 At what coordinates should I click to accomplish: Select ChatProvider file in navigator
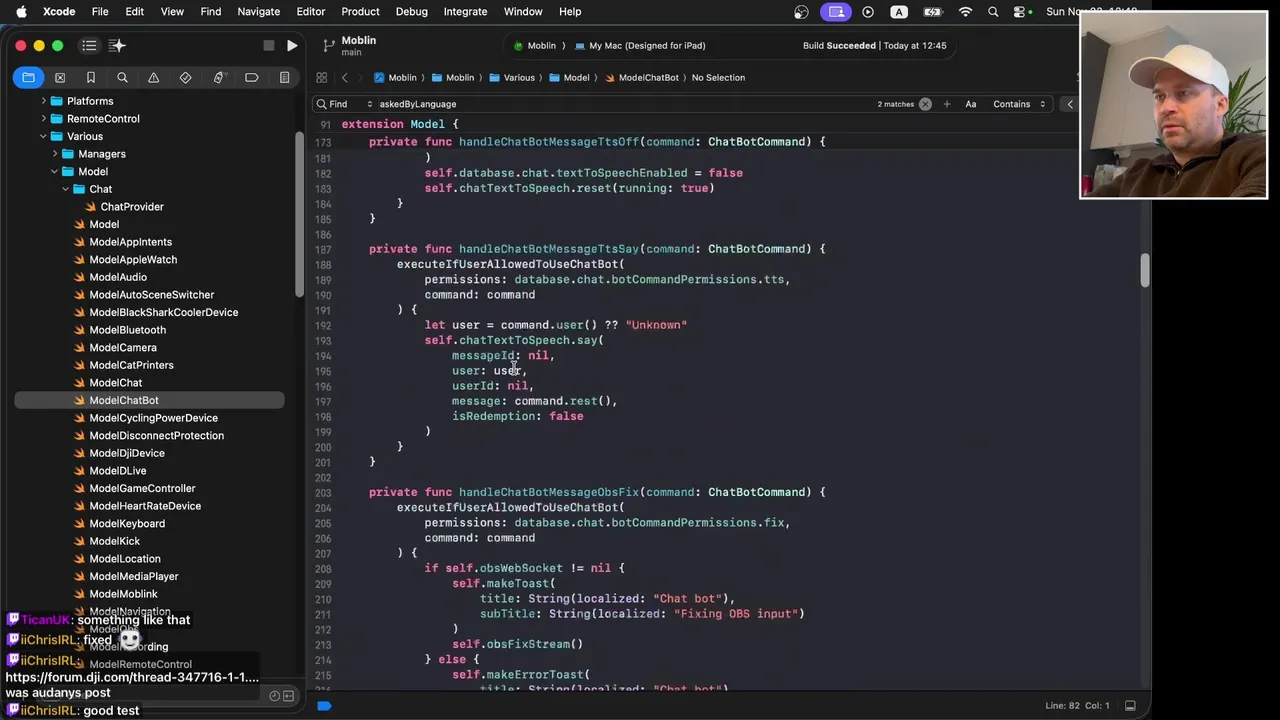131,207
